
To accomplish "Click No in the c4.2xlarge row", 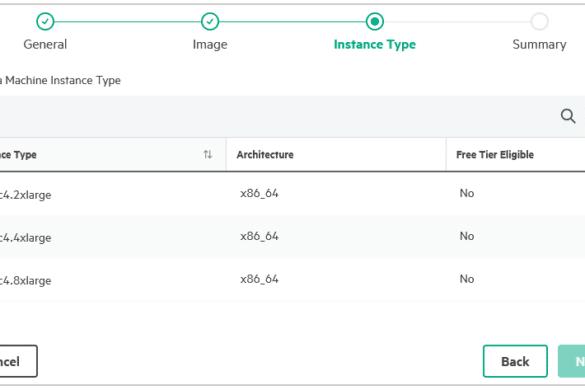I will pos(467,193).
